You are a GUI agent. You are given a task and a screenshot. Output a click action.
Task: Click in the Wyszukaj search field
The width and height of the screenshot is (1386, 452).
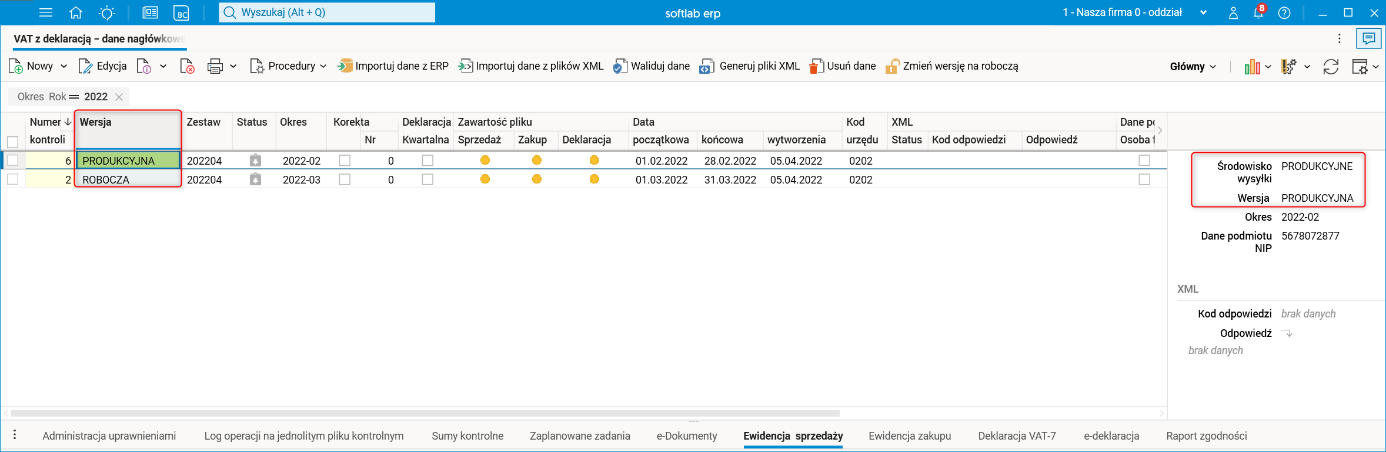point(327,13)
